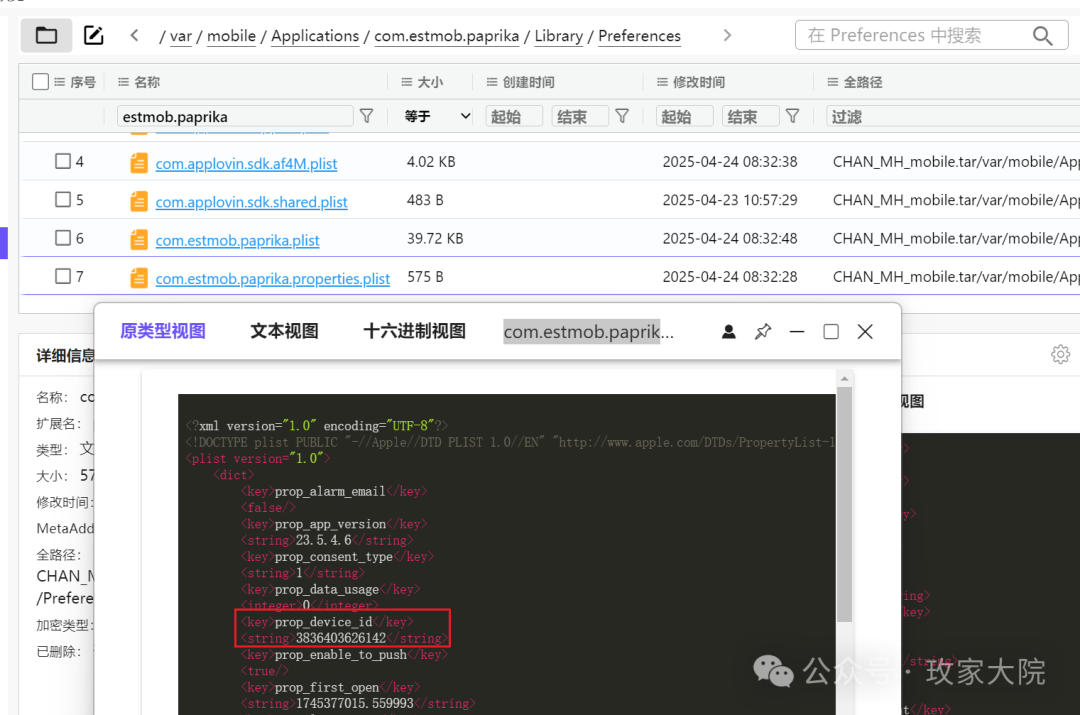Navigate to com.estmob.paprika in breadcrumb
Viewport: 1080px width, 715px height.
446,36
